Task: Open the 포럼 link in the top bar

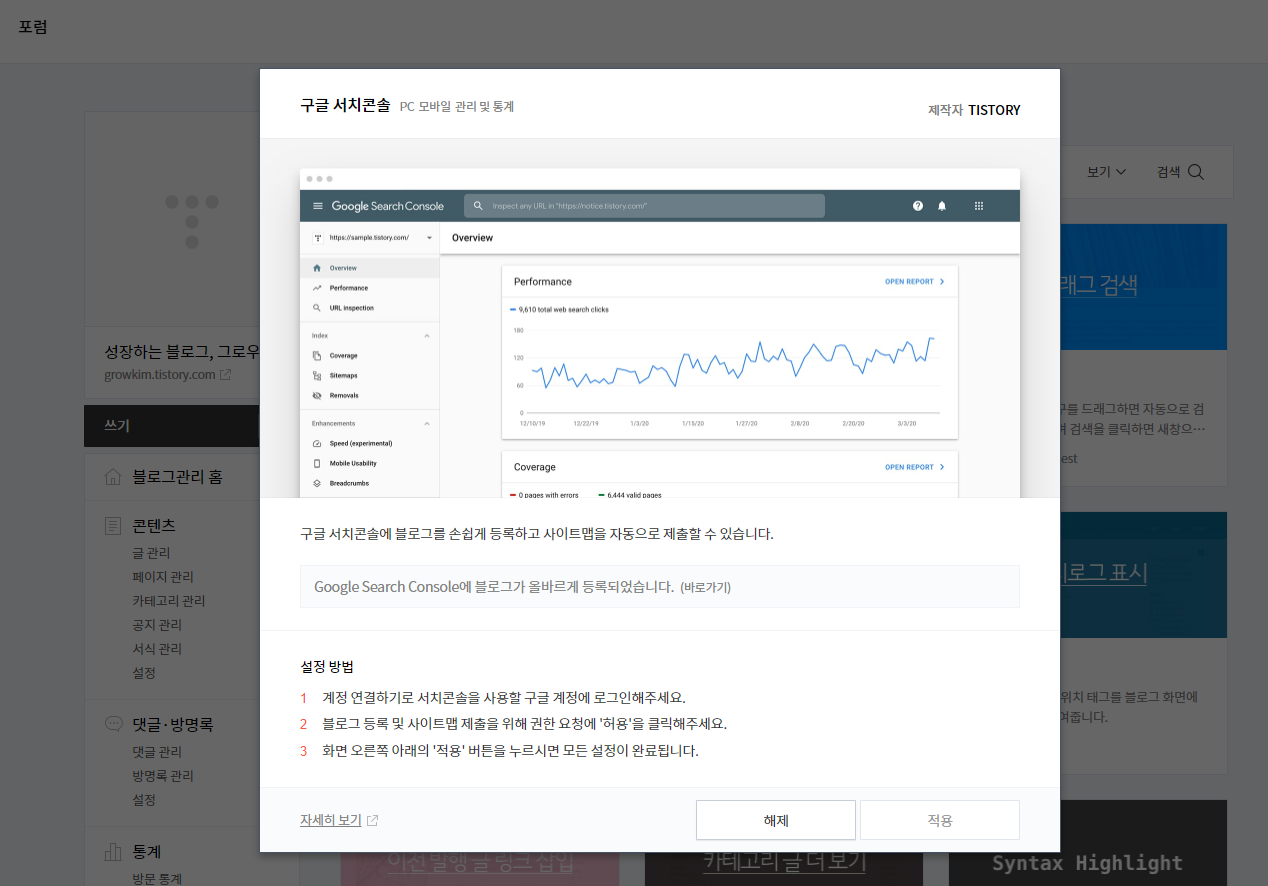Action: pos(33,27)
